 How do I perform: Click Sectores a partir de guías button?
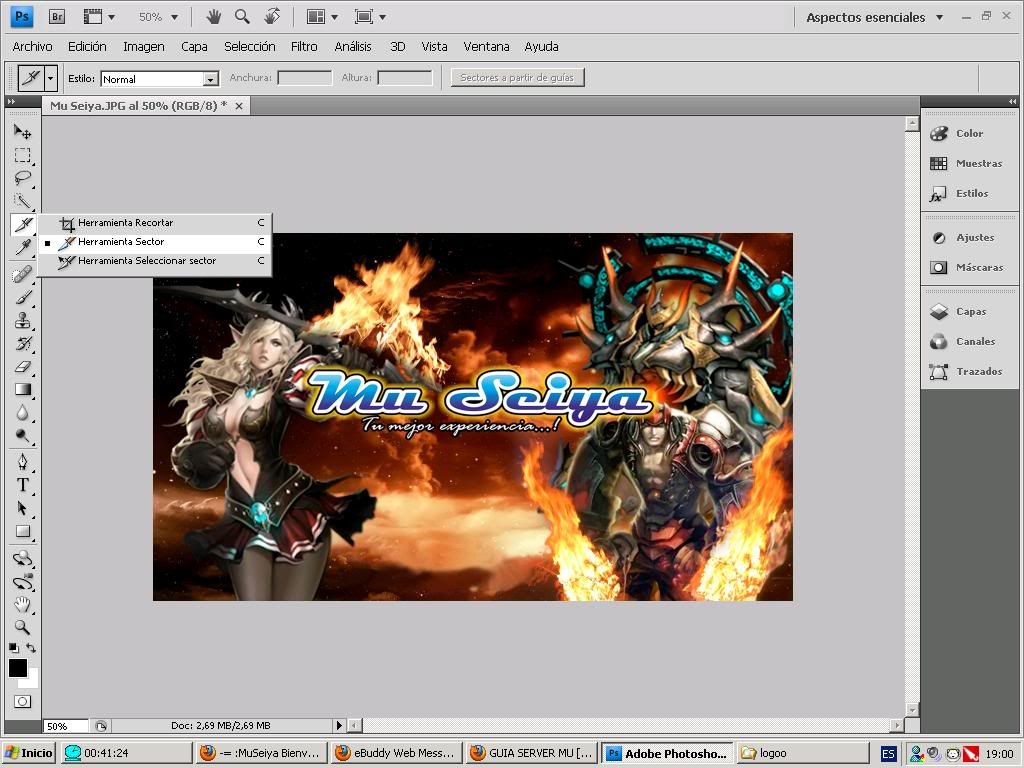point(517,78)
